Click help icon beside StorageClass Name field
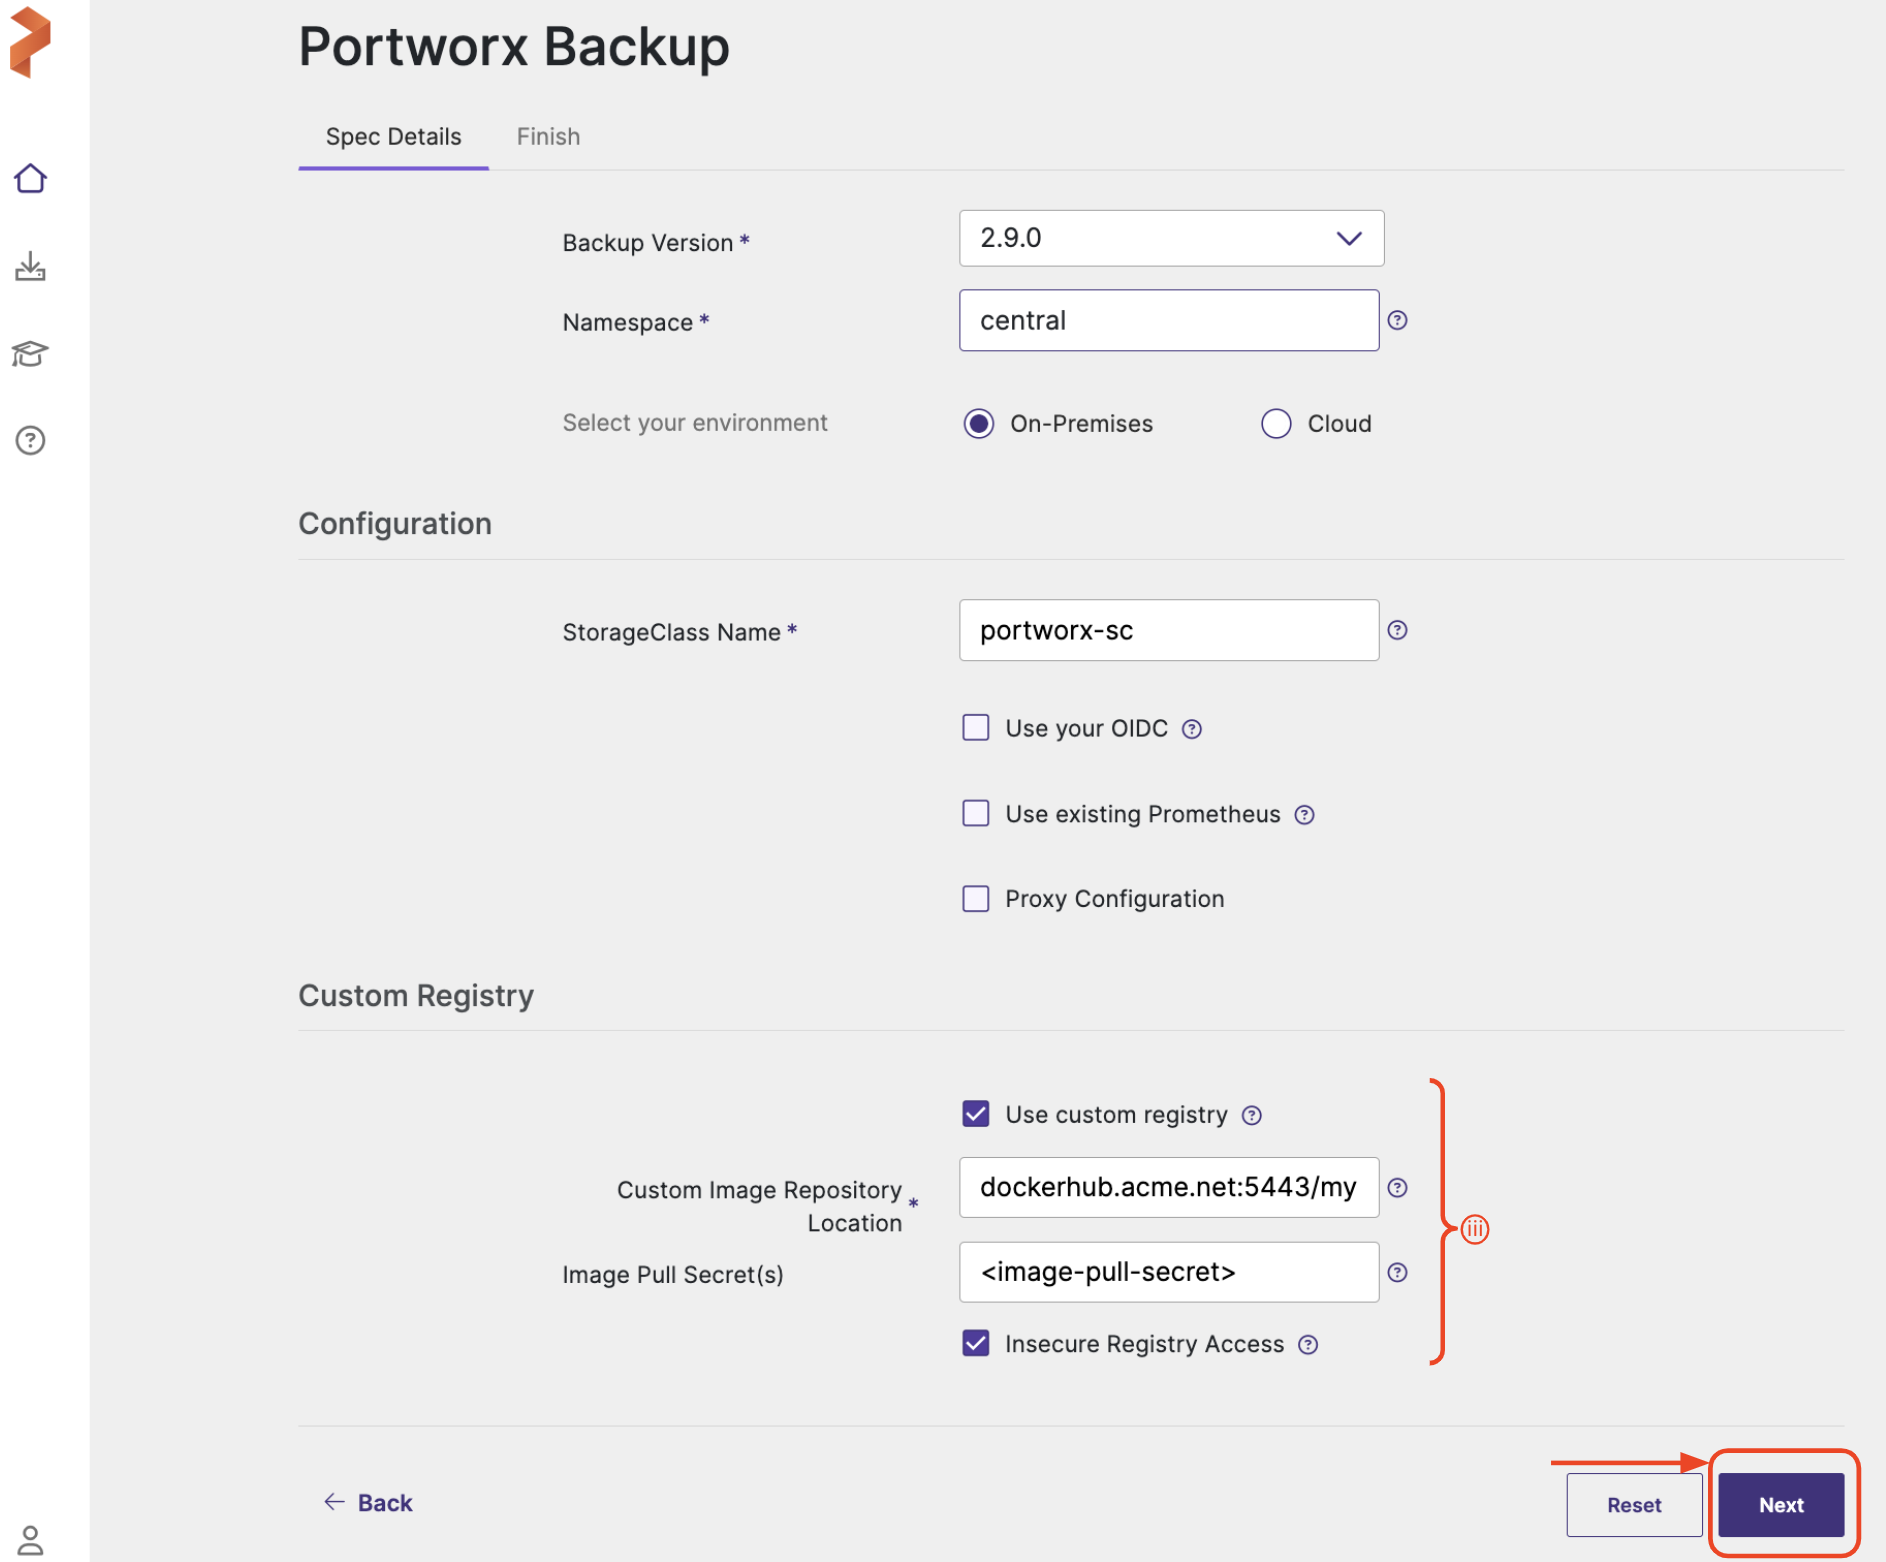Screen dimensions: 1886x1562 1398,630
